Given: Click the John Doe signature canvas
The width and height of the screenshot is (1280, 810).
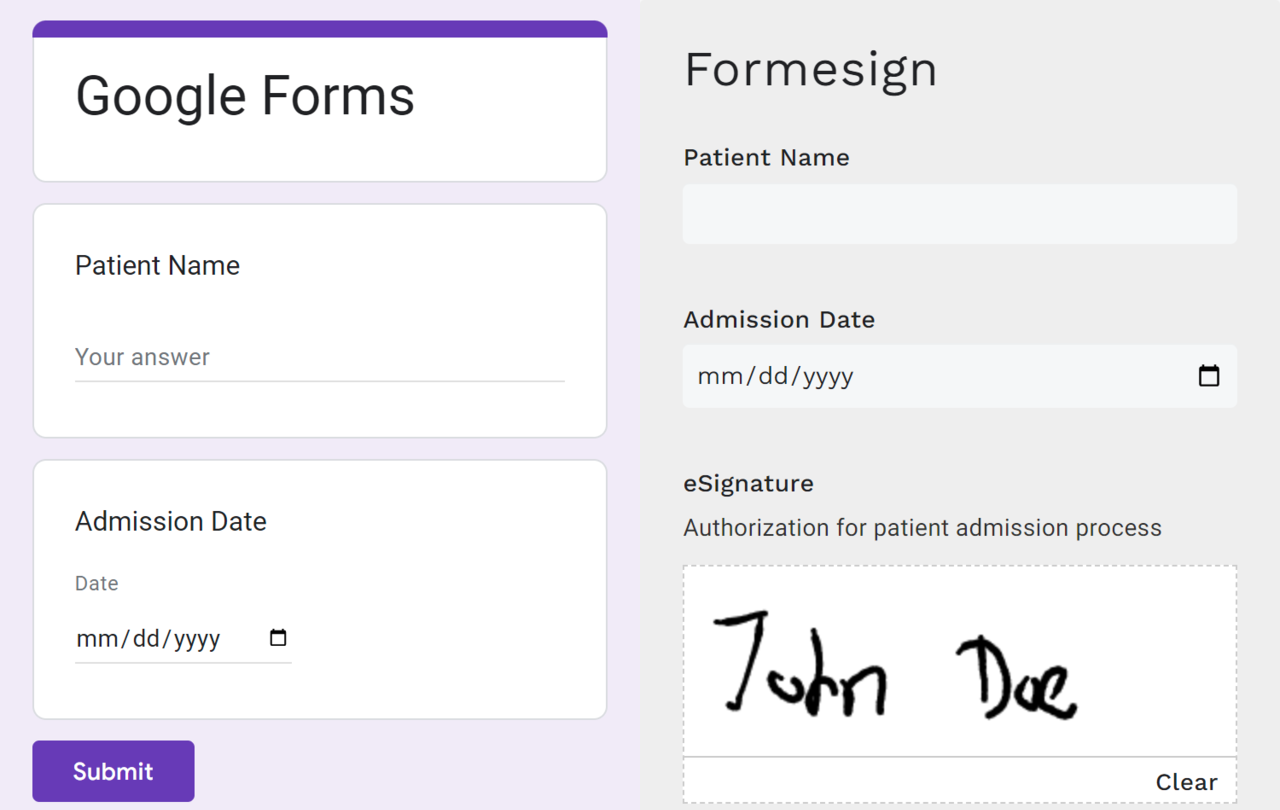Looking at the screenshot, I should coord(959,662).
